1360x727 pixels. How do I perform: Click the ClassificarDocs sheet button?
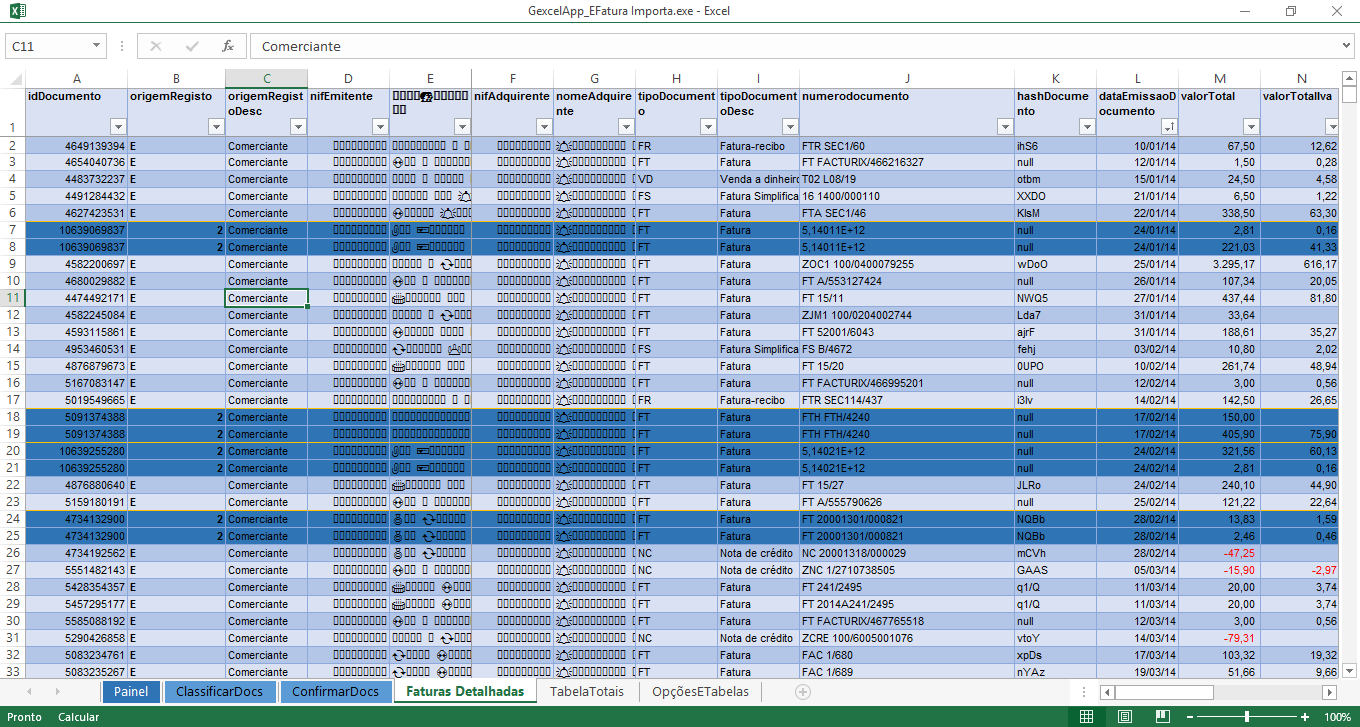(220, 691)
